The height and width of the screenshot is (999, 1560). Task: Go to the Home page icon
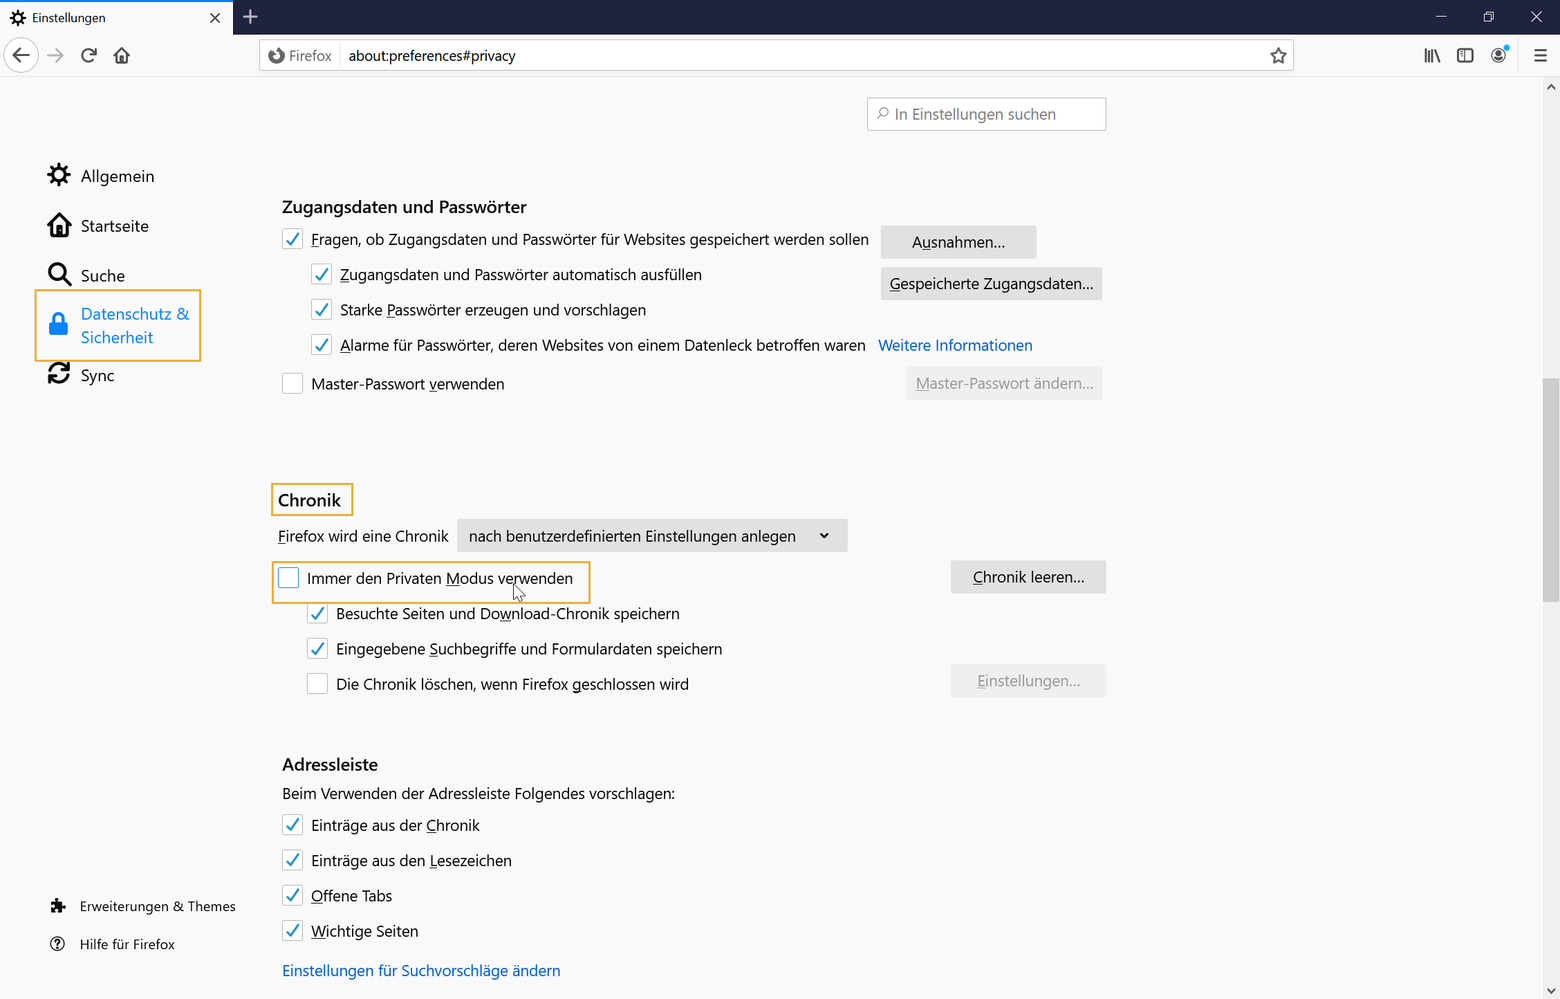122,55
